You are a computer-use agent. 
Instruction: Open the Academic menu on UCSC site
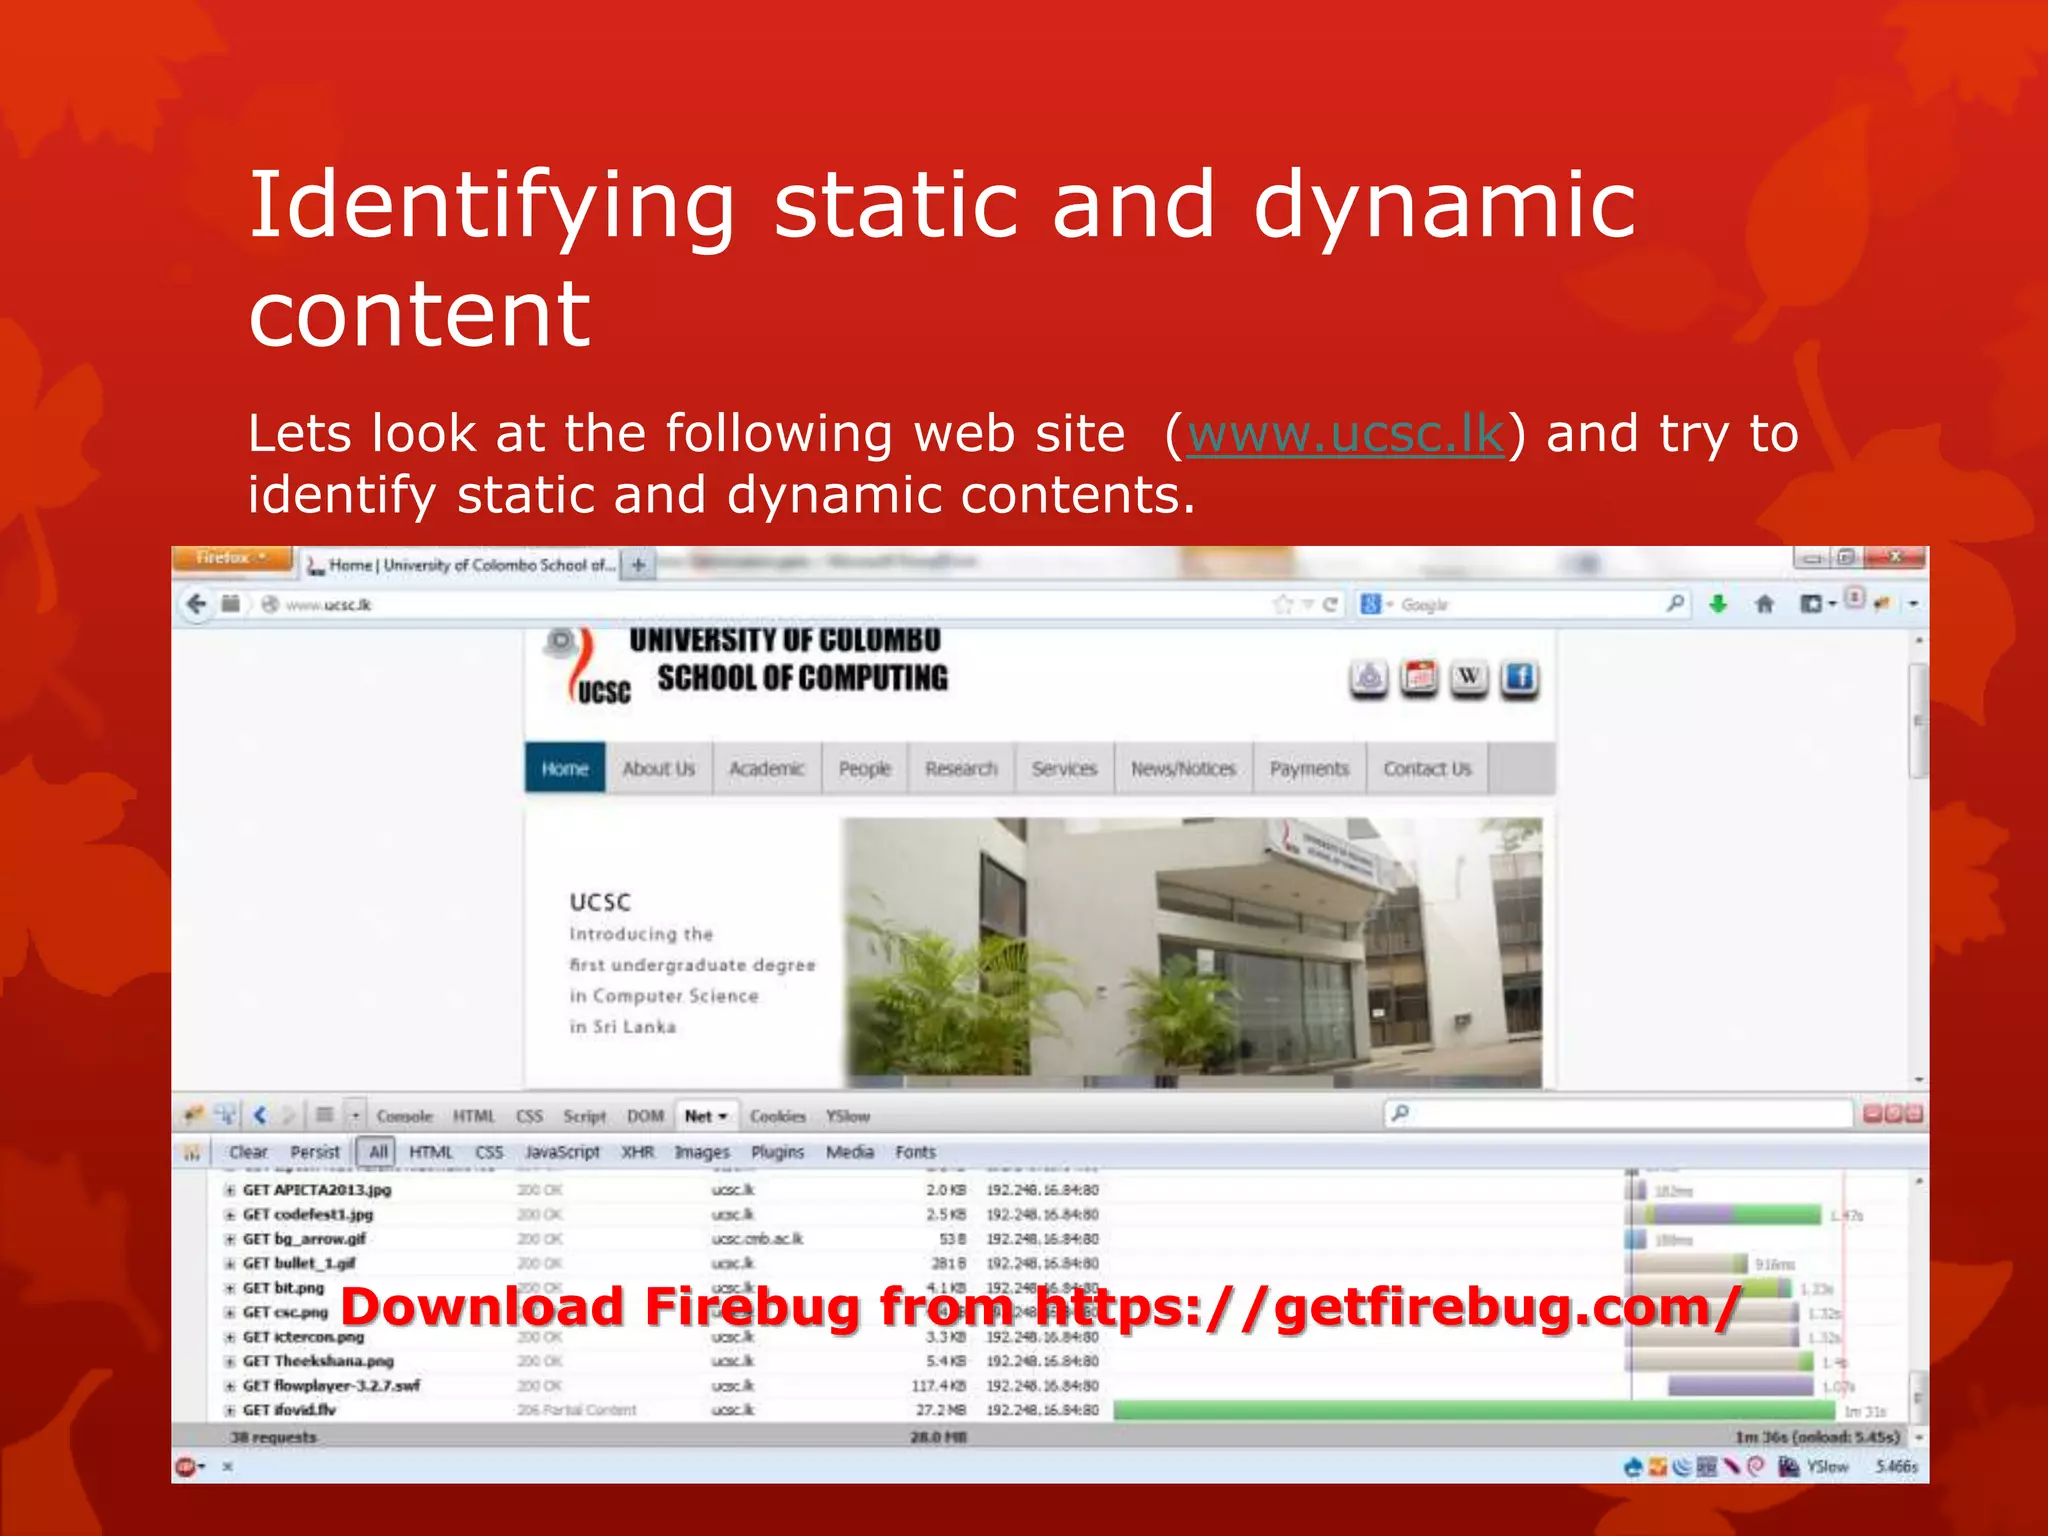(766, 769)
